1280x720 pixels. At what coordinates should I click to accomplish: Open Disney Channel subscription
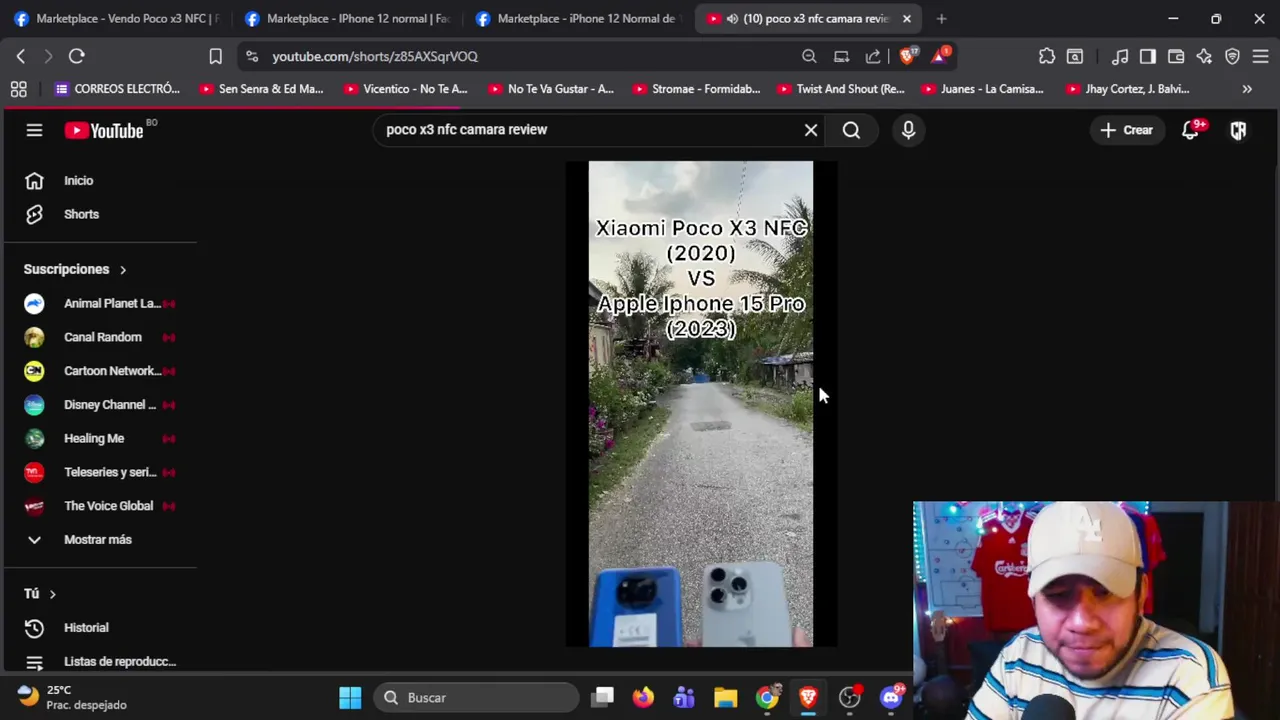[100, 405]
